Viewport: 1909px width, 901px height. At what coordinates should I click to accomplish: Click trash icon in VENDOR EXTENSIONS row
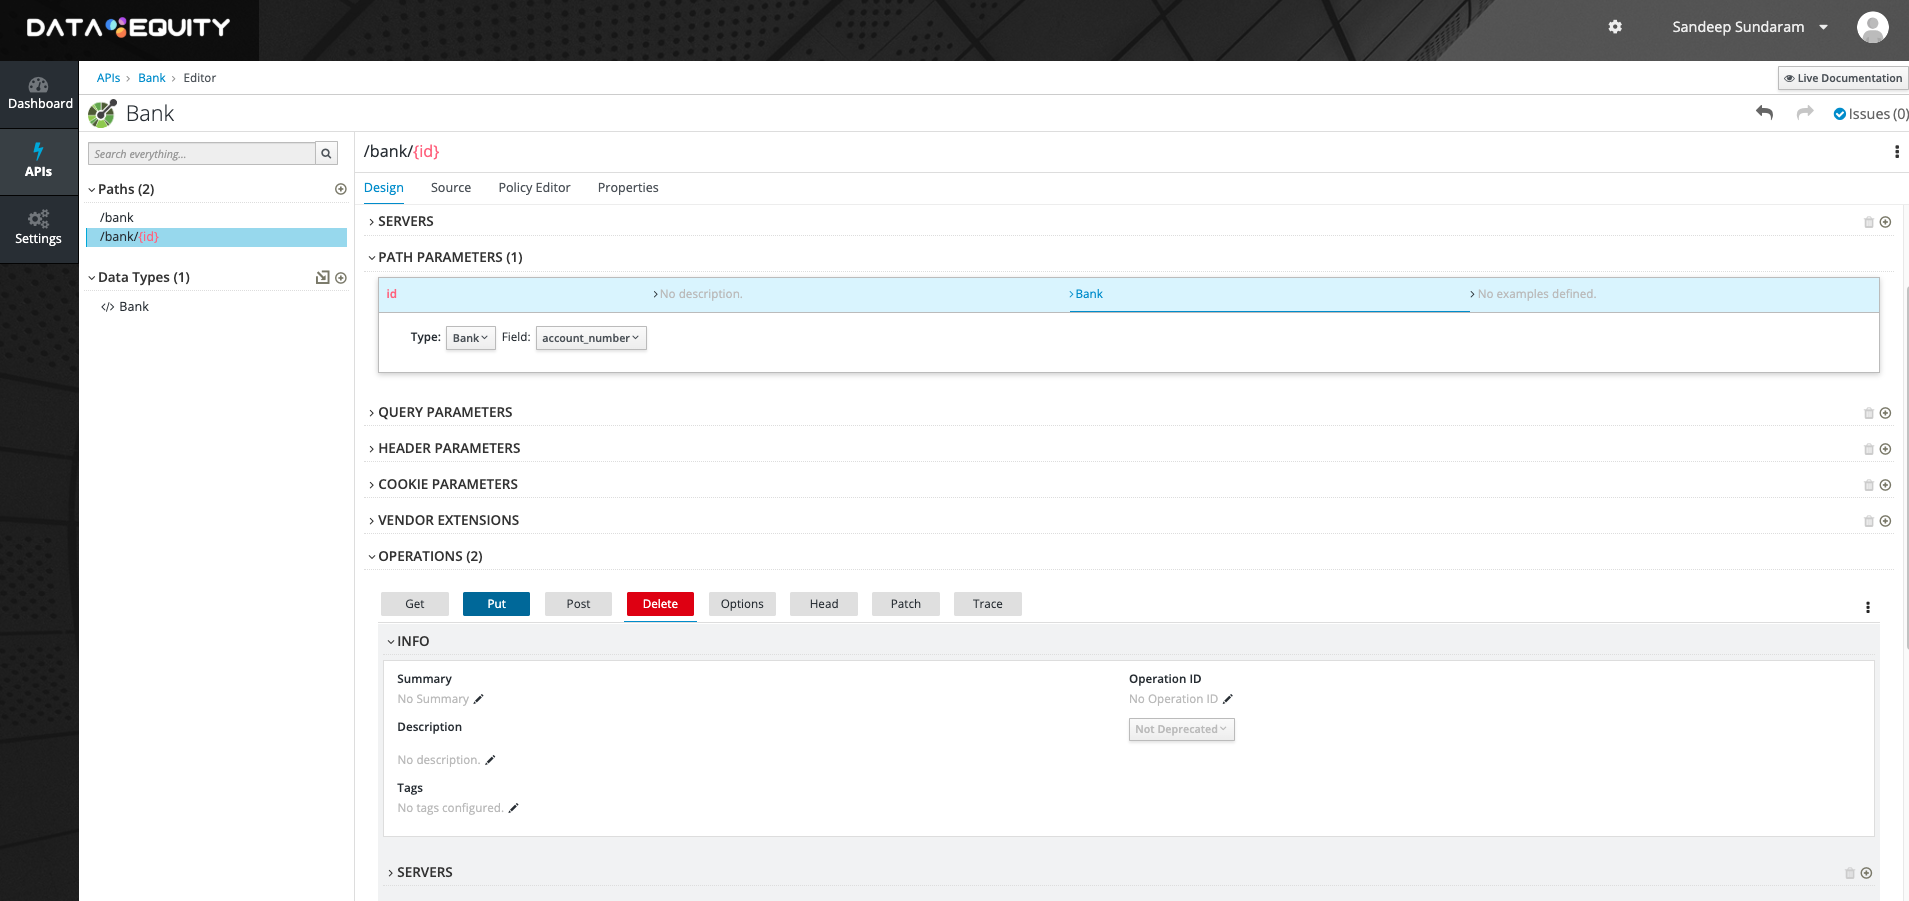coord(1869,521)
